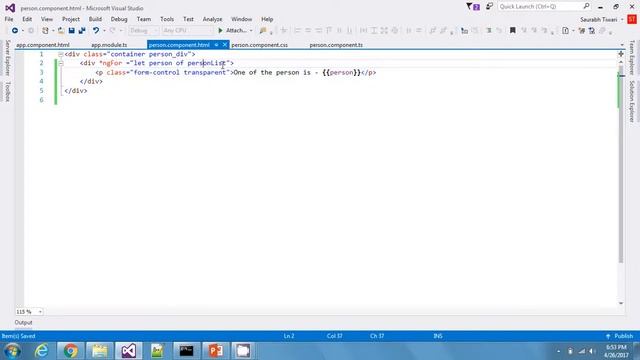Click the Save All toolbar icon
This screenshot has width=640, height=360.
tap(82, 31)
